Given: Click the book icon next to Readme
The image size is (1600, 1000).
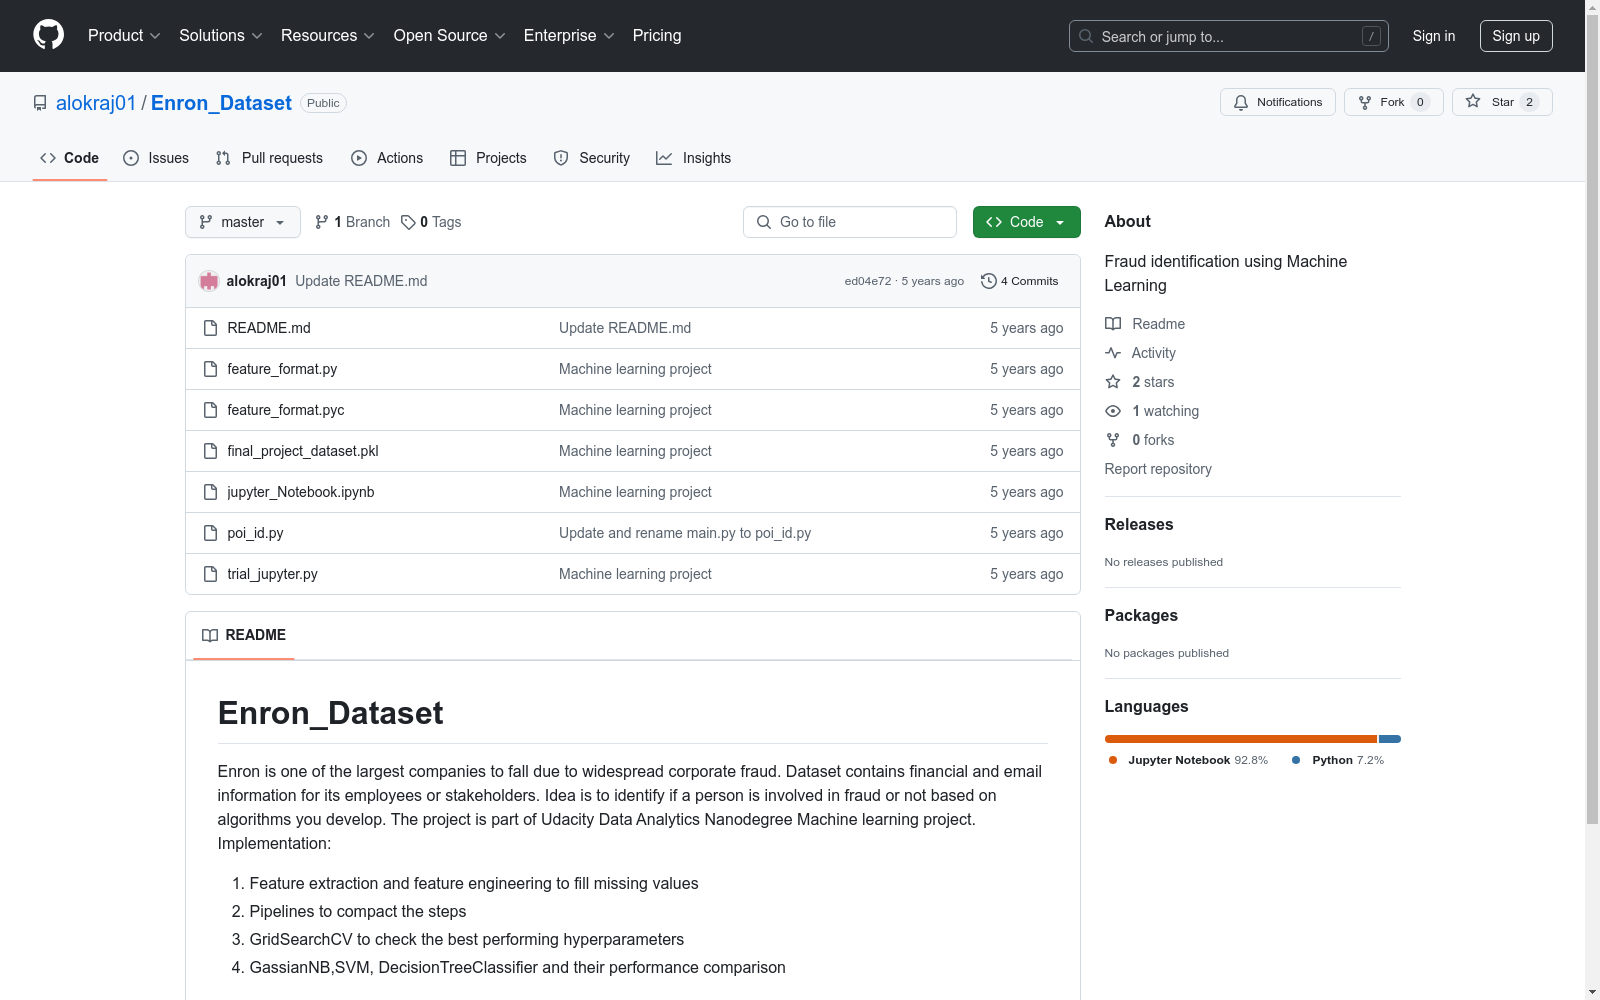Looking at the screenshot, I should pyautogui.click(x=1113, y=324).
